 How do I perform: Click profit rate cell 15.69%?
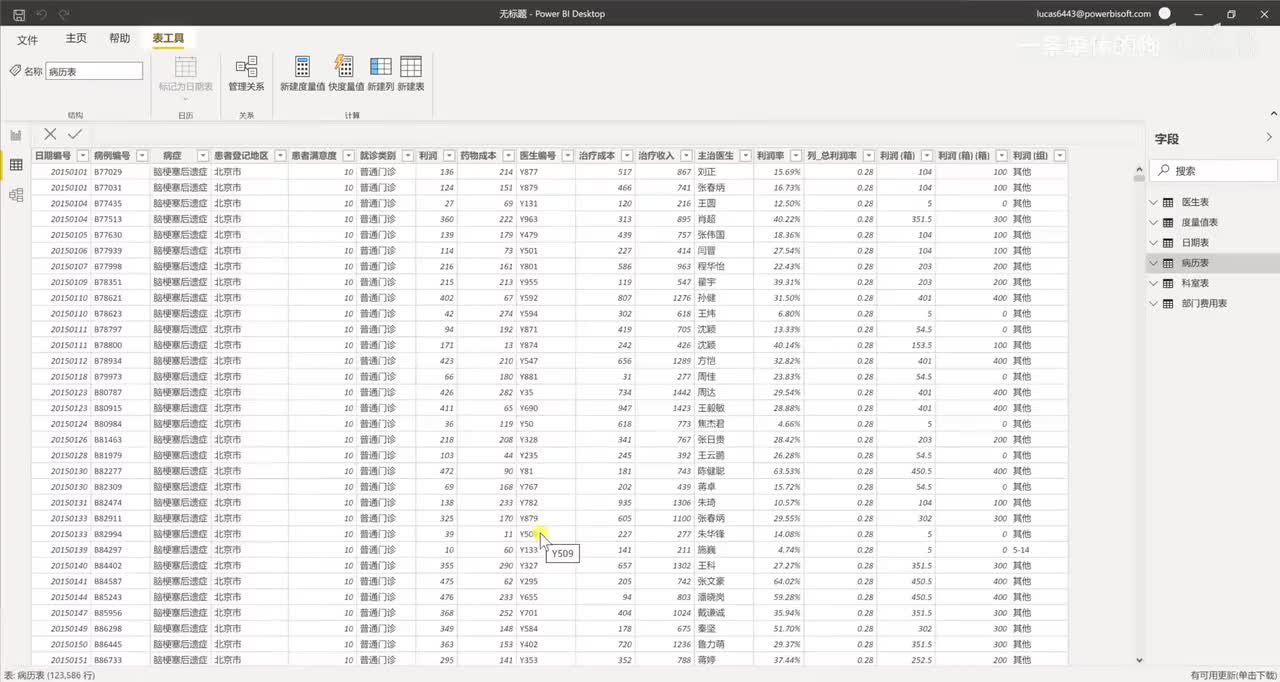pyautogui.click(x=787, y=172)
